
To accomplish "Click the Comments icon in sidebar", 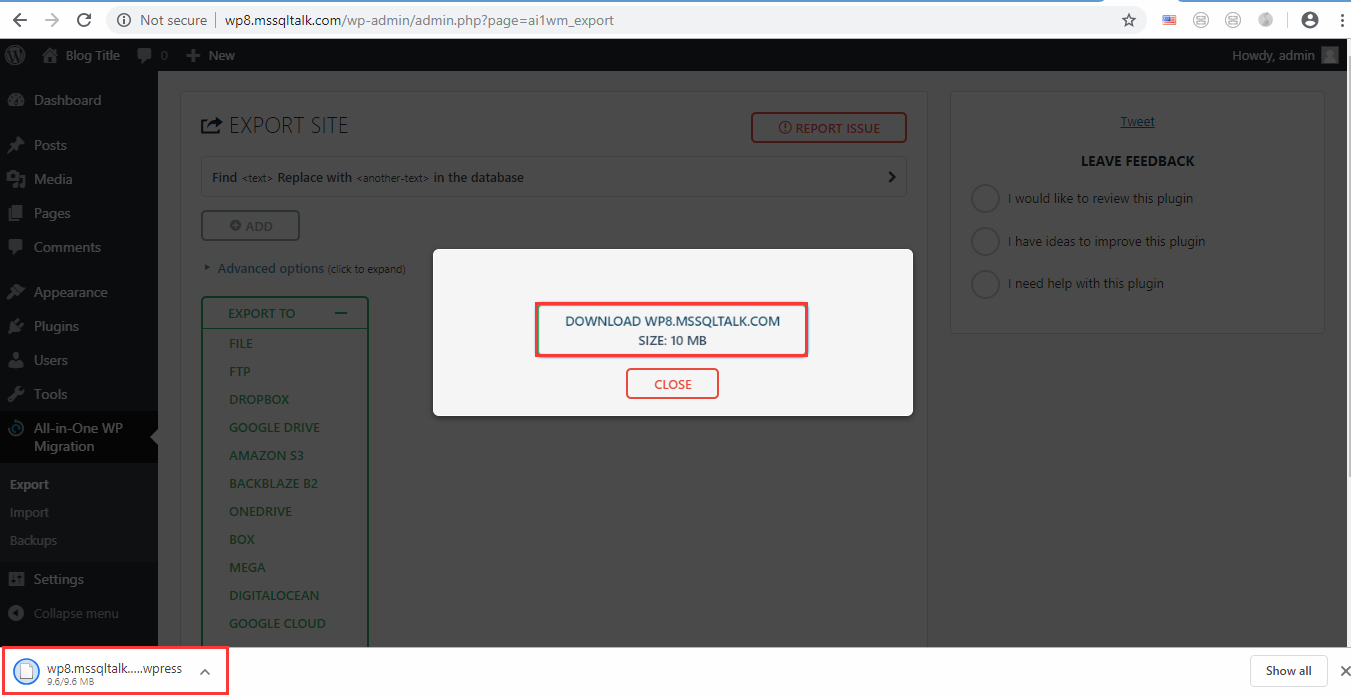I will click(15, 247).
